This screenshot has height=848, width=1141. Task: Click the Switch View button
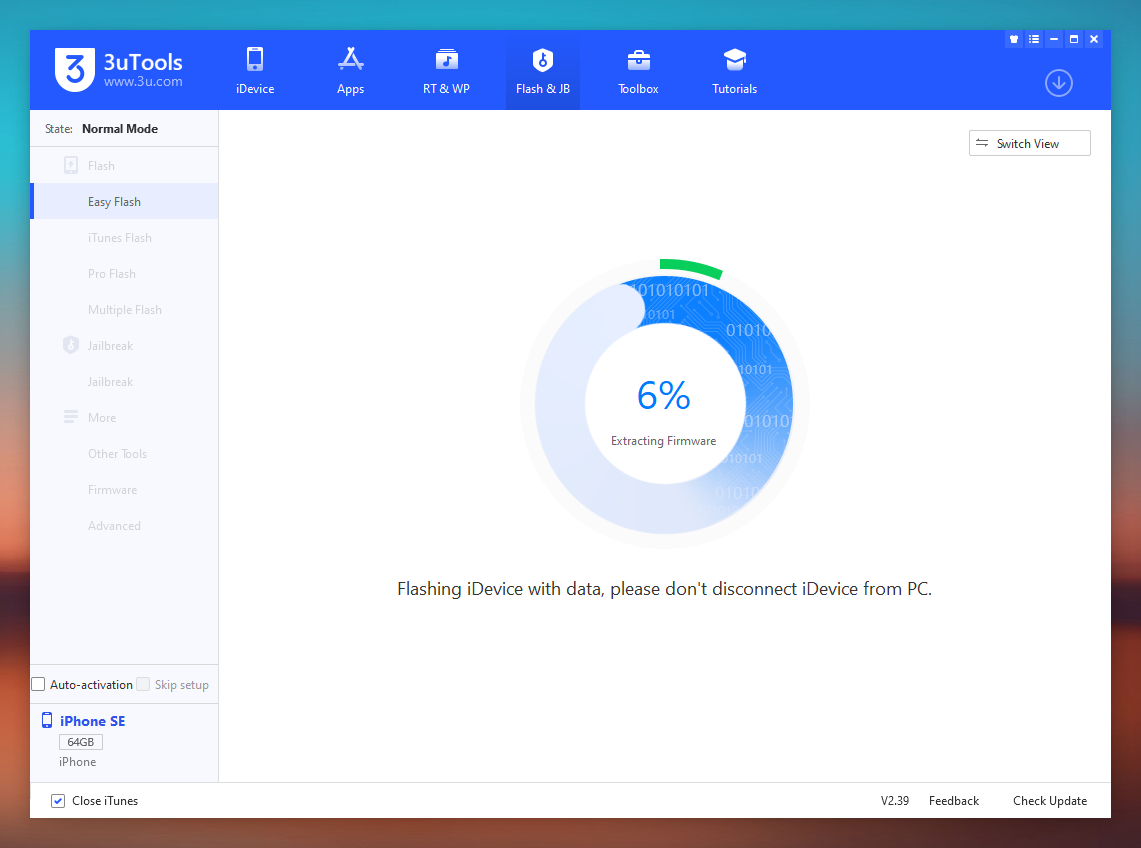tap(1029, 144)
